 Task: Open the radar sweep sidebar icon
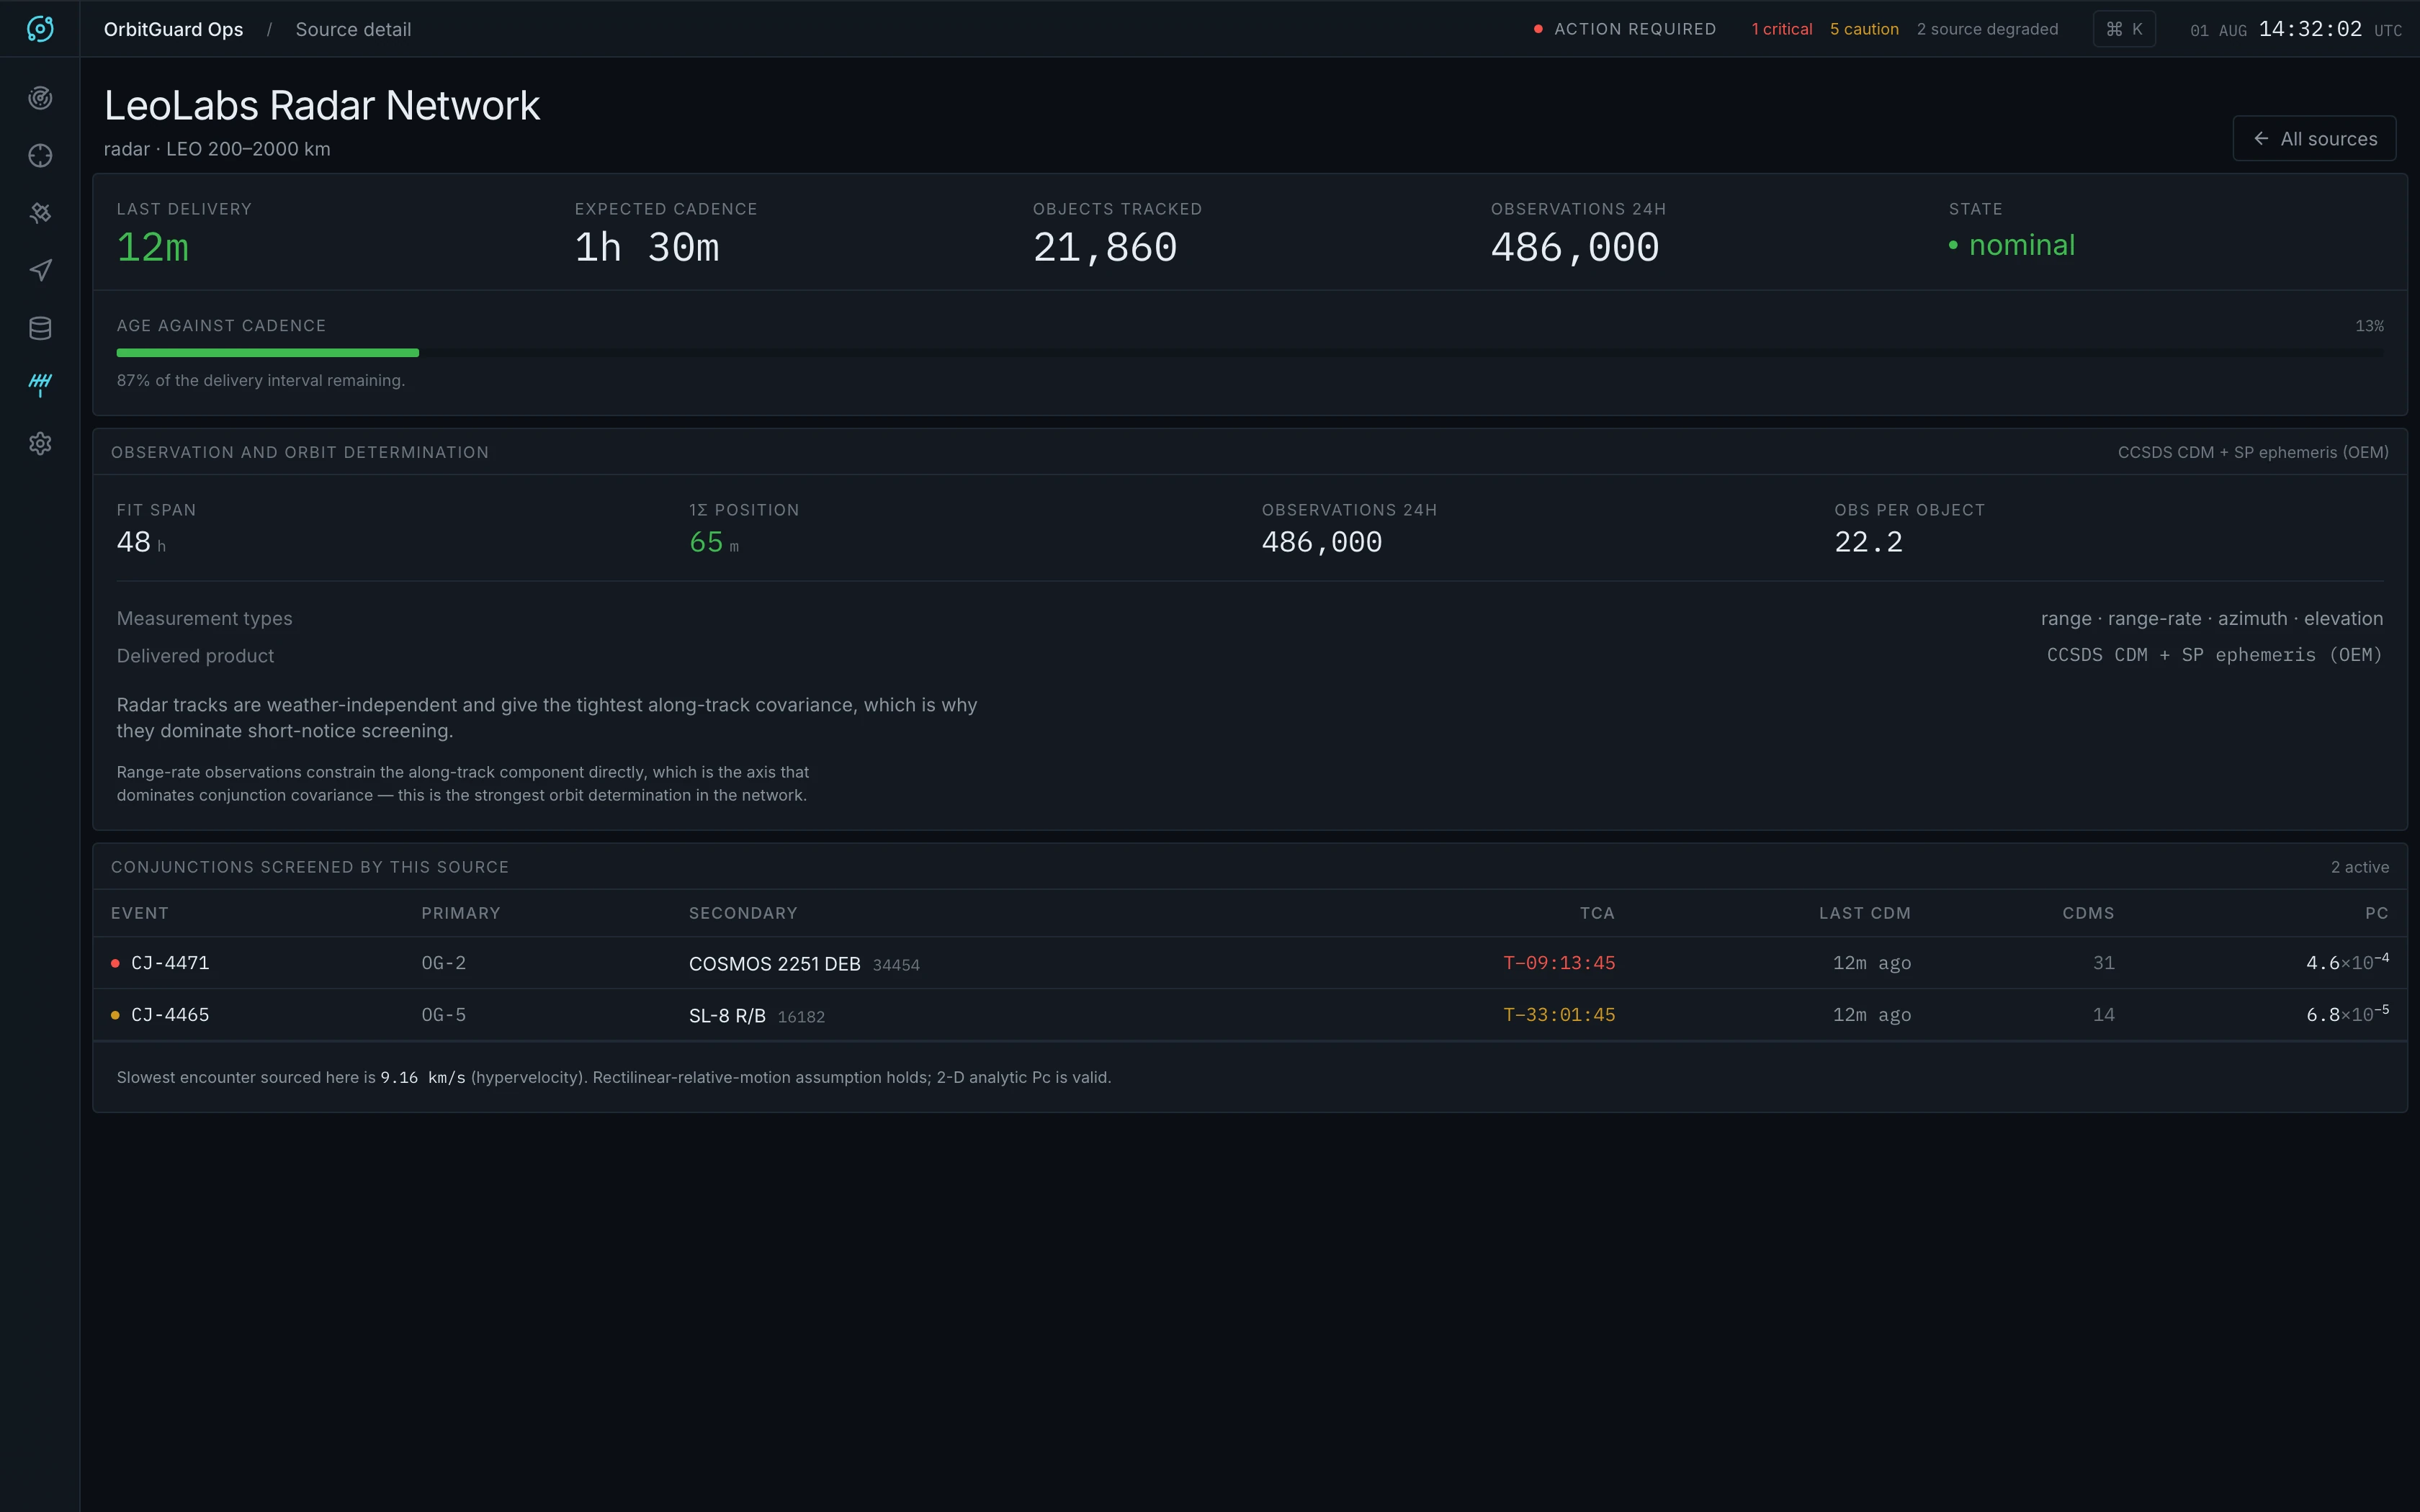pos(40,98)
